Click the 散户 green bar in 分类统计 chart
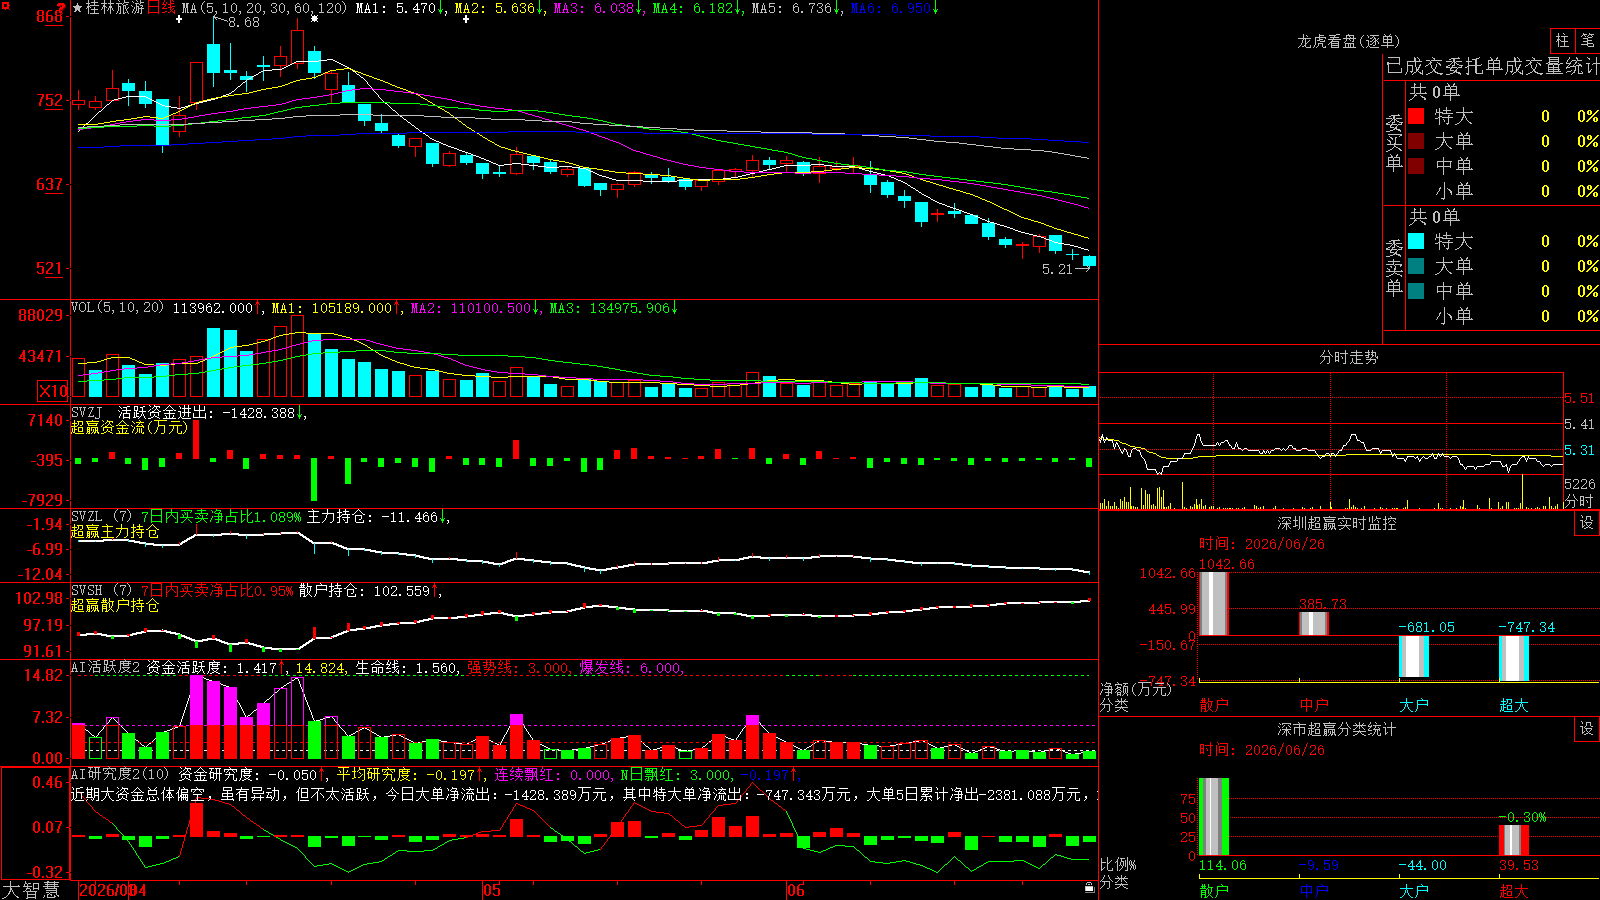The image size is (1600, 900). [1214, 816]
